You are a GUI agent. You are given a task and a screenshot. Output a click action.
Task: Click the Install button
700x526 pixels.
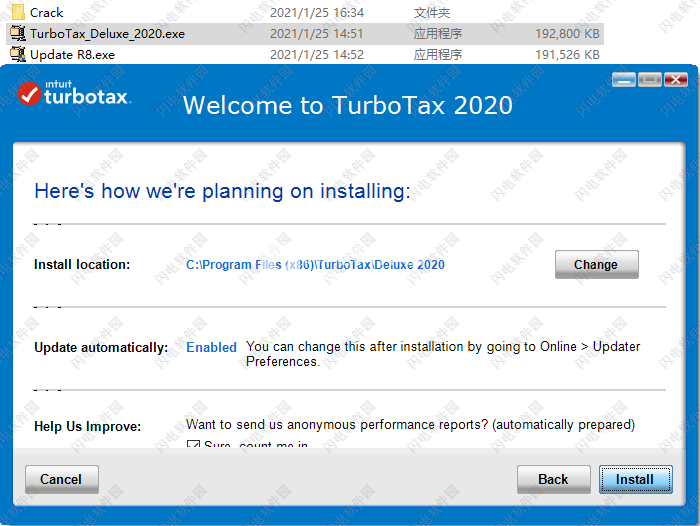click(636, 479)
